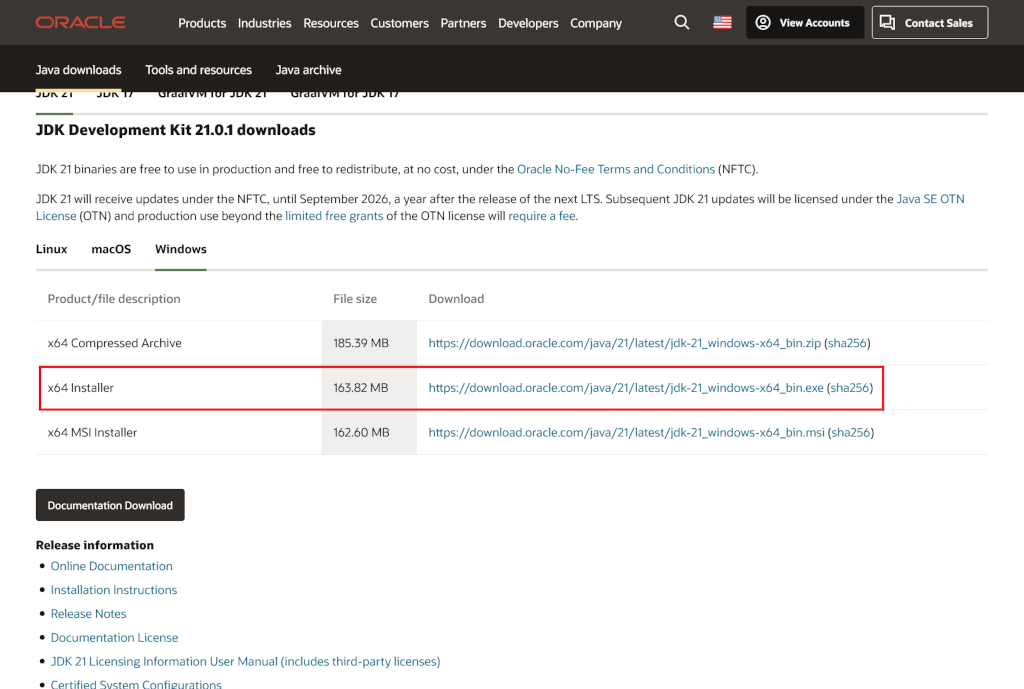Open the Customers menu
The width and height of the screenshot is (1024, 689).
(400, 23)
